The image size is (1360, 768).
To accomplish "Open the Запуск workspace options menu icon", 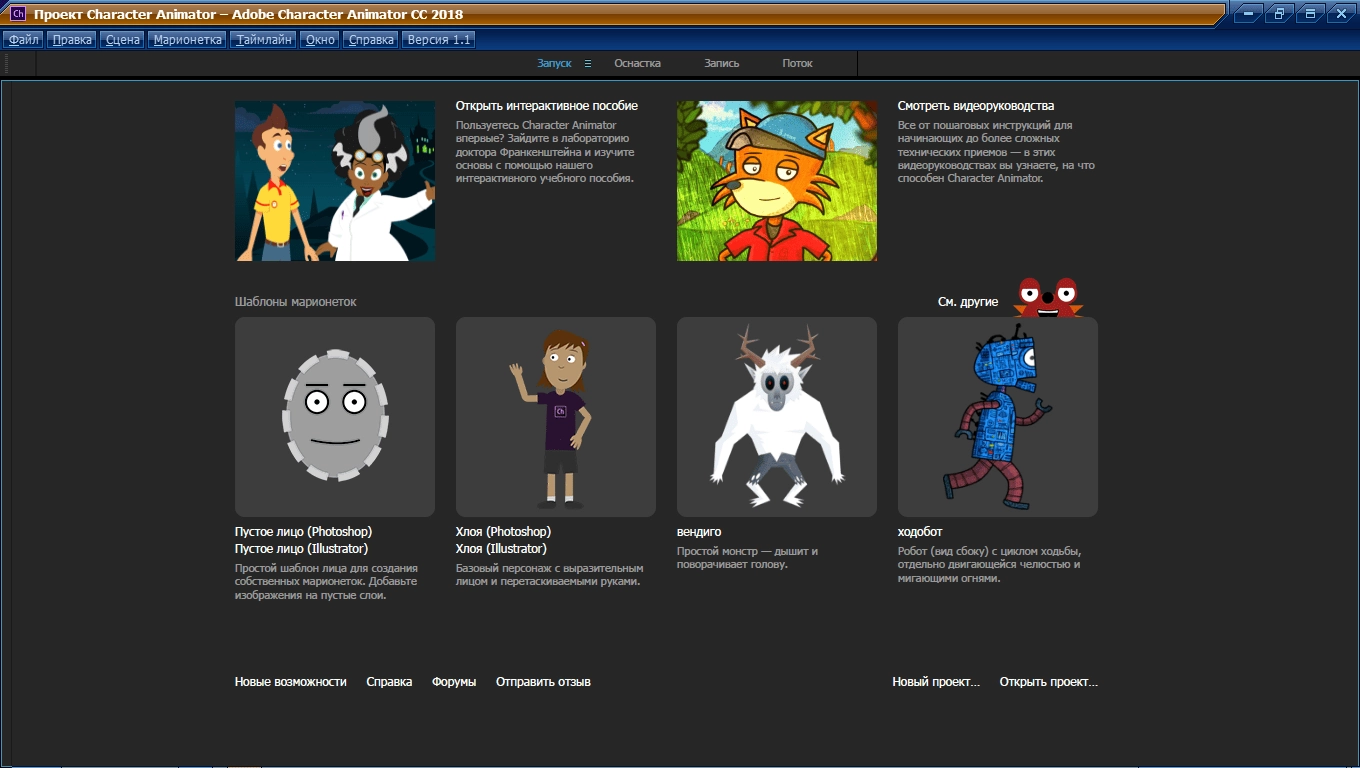I will 588,63.
